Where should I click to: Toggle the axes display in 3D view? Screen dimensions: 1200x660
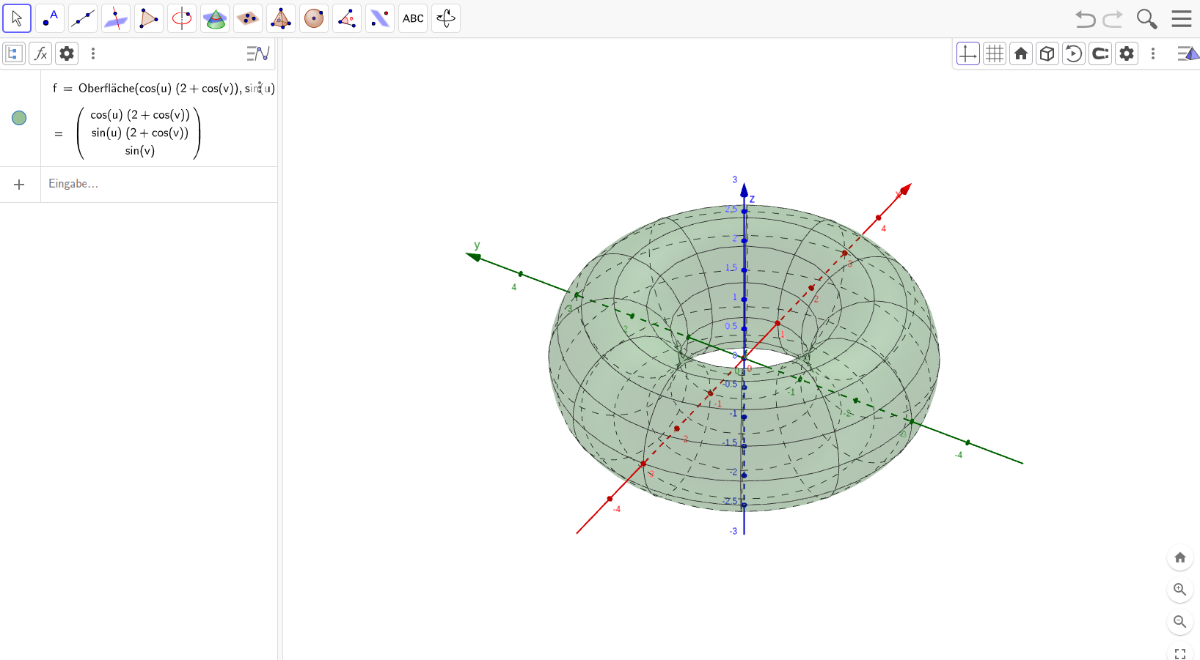[x=968, y=54]
